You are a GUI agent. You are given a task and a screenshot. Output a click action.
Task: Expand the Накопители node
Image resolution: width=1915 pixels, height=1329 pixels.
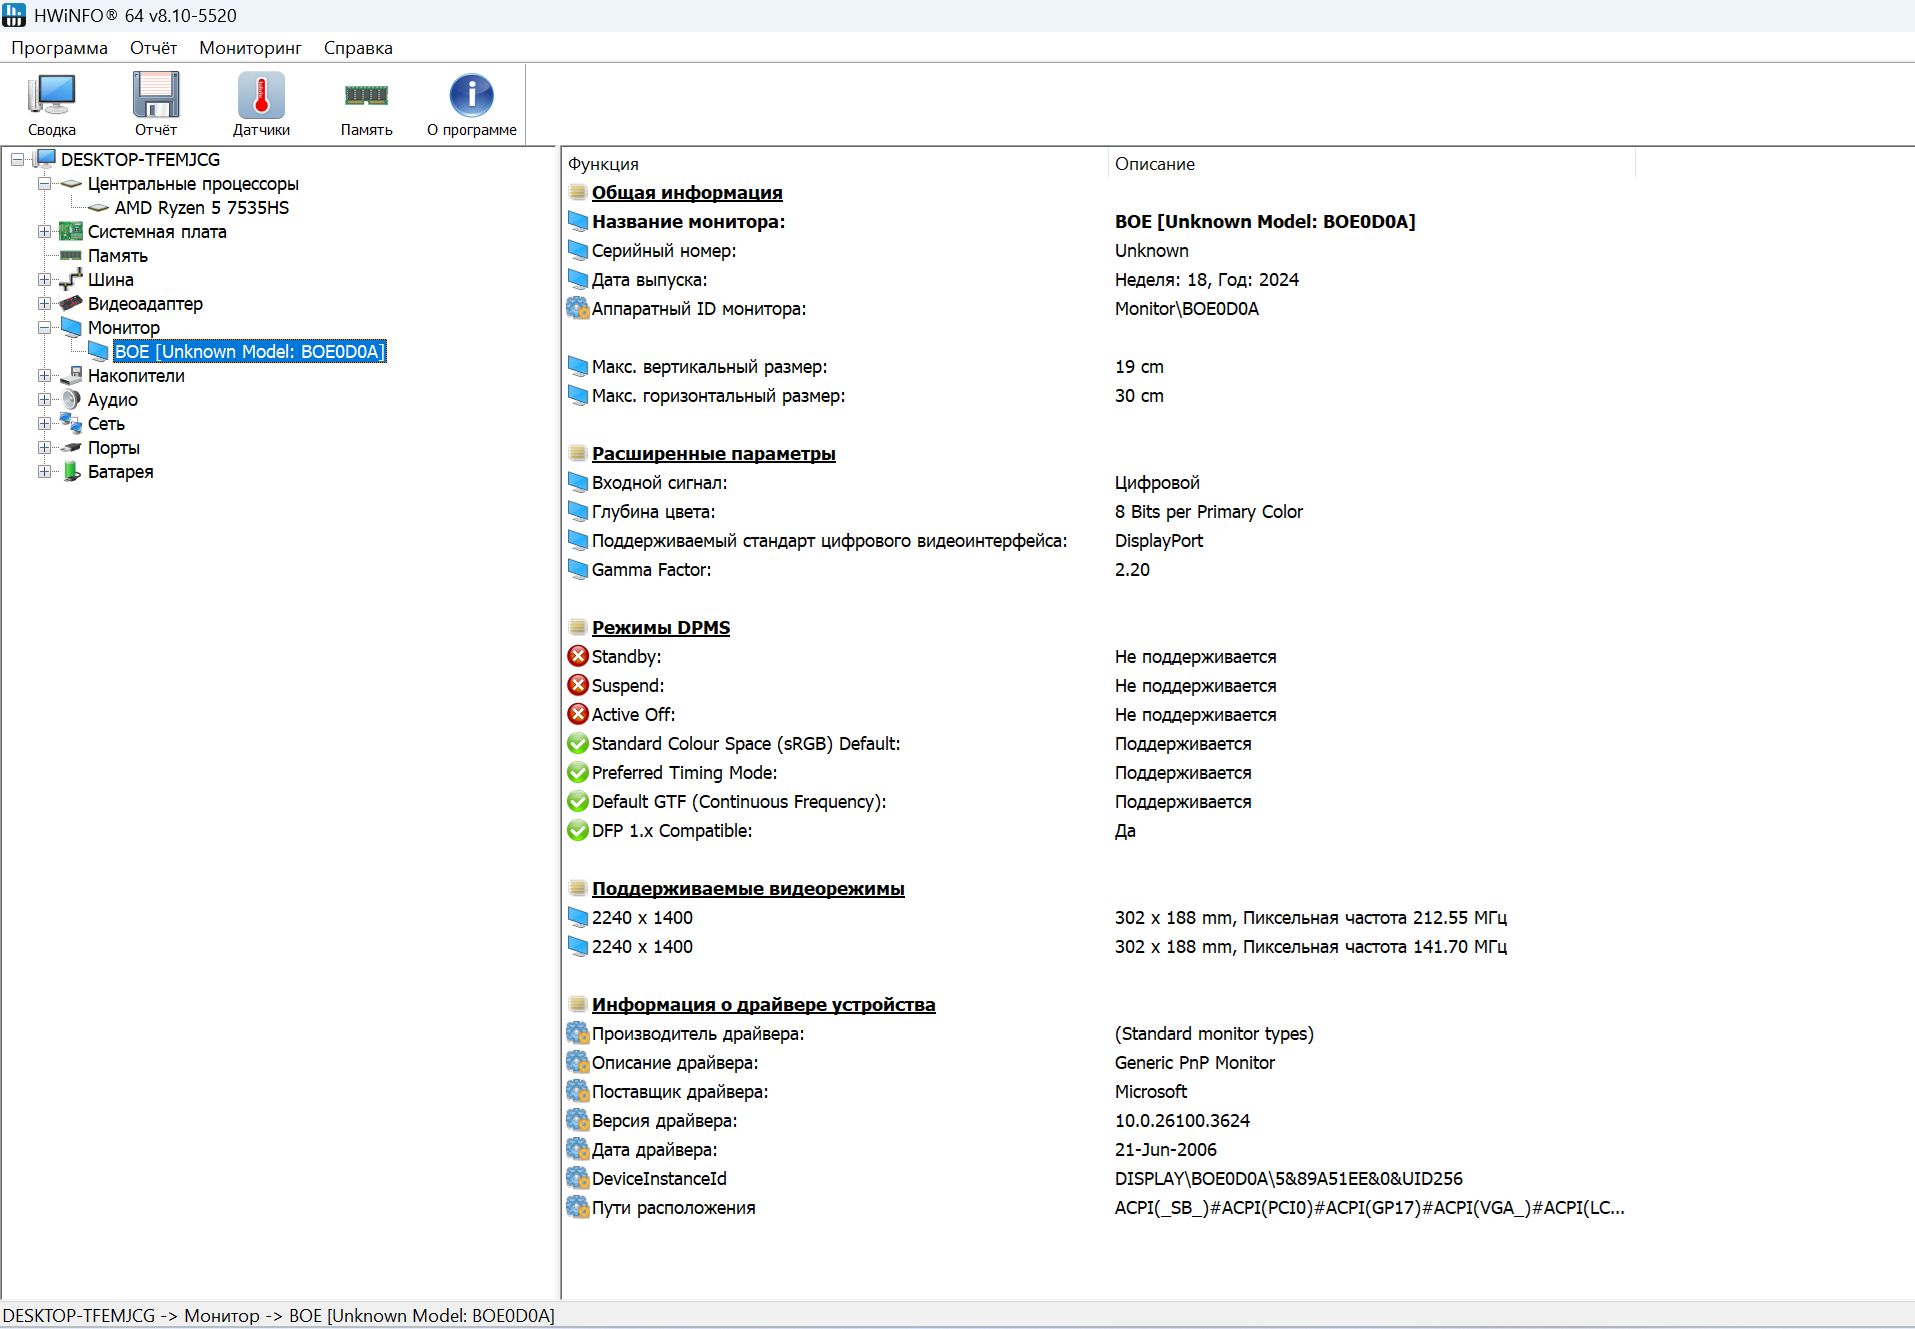coord(44,376)
